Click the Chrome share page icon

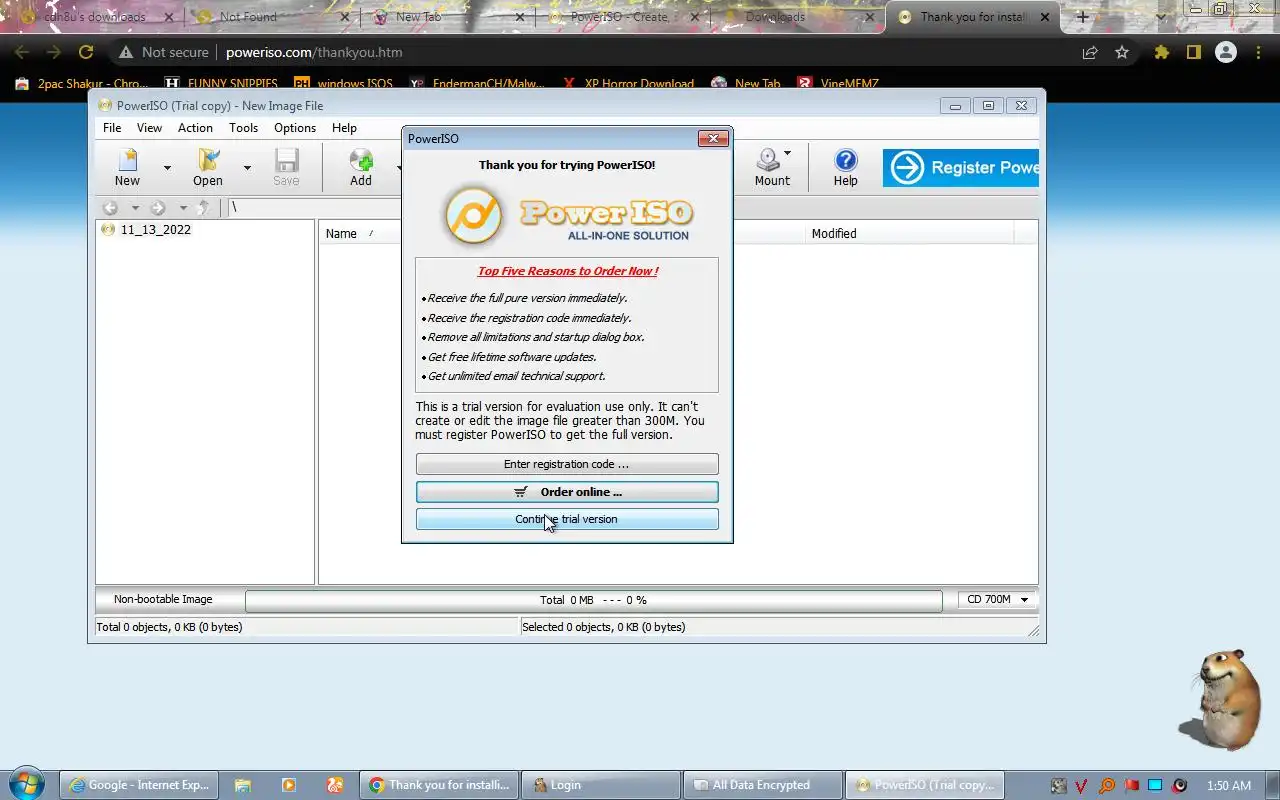pyautogui.click(x=1090, y=52)
